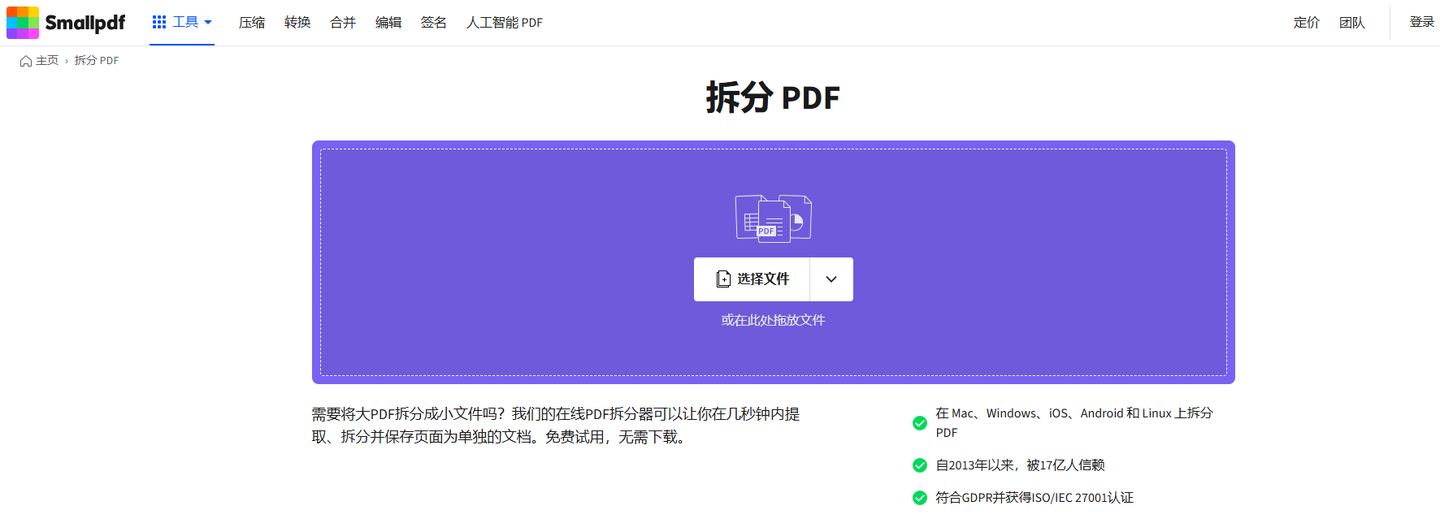This screenshot has width=1440, height=523.
Task: Click the checkmark beside Mac、Windows platforms line
Action: pyautogui.click(x=920, y=423)
